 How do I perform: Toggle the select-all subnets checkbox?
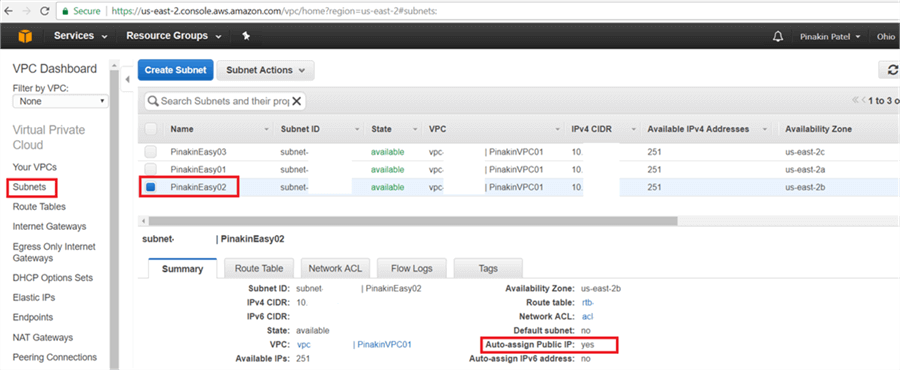tap(150, 129)
